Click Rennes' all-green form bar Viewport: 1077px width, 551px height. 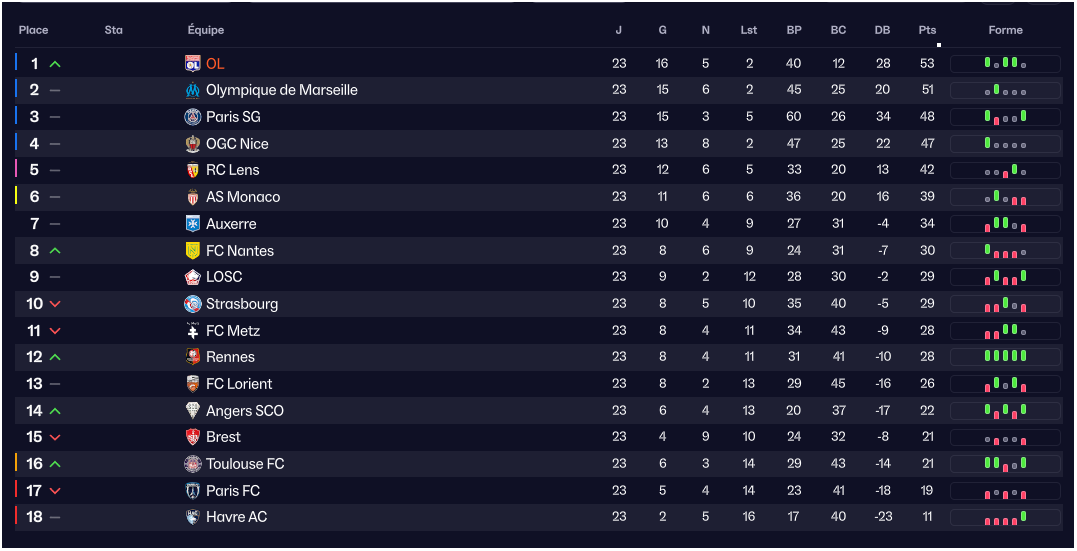point(1005,356)
